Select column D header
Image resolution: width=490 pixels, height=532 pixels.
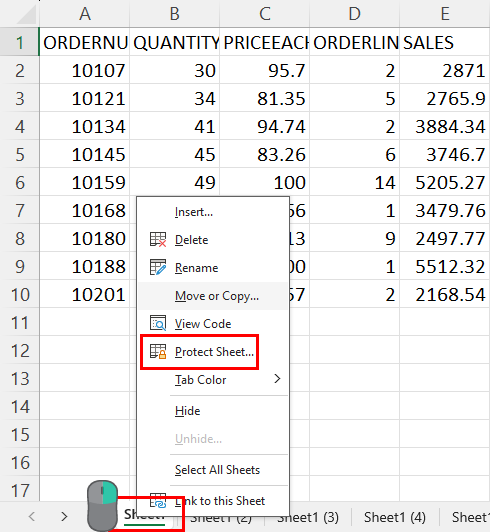pos(355,14)
